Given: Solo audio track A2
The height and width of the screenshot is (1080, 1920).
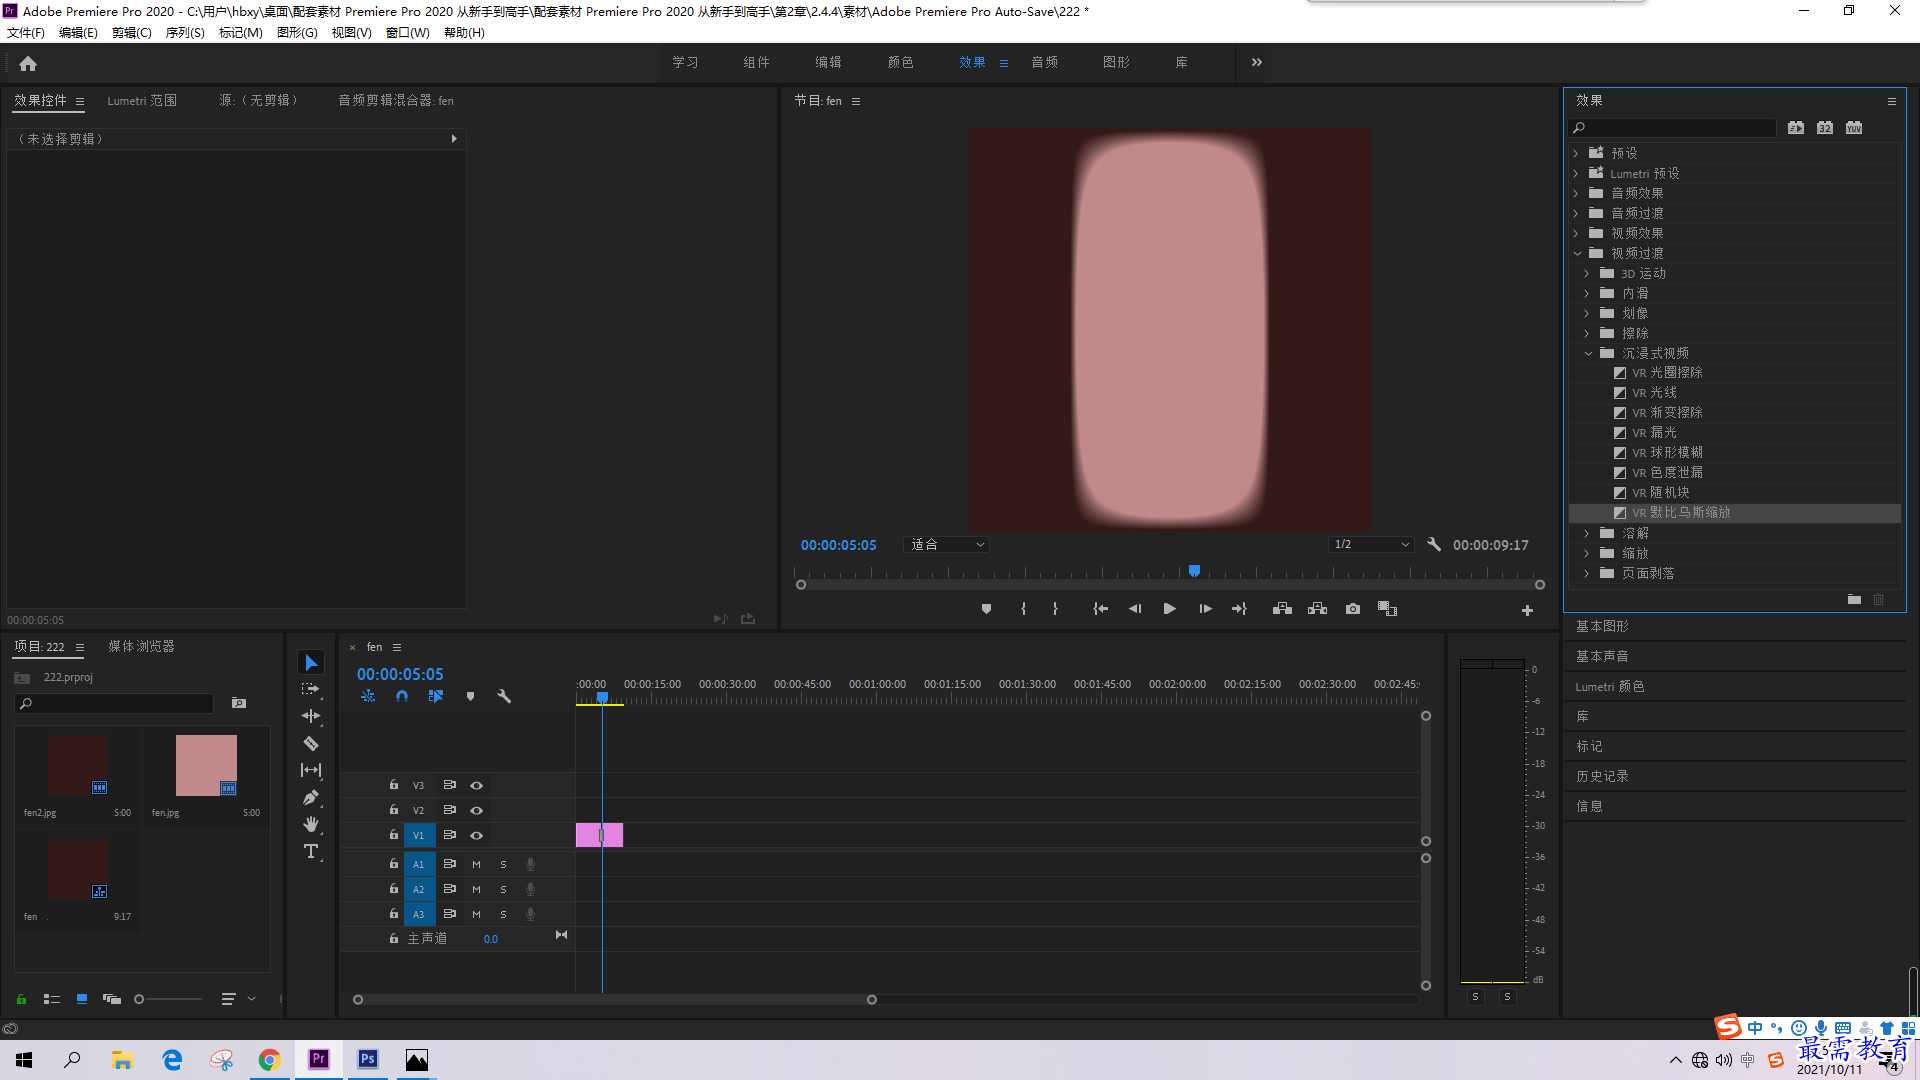Looking at the screenshot, I should [503, 889].
